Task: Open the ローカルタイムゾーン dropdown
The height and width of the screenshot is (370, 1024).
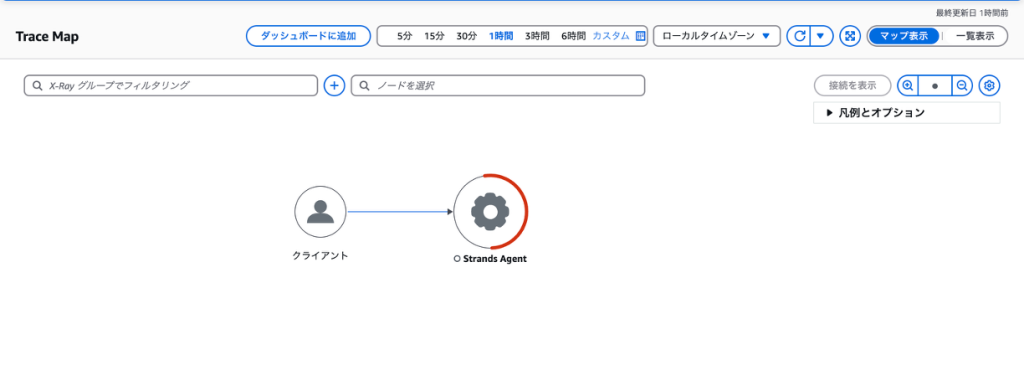Action: point(716,36)
